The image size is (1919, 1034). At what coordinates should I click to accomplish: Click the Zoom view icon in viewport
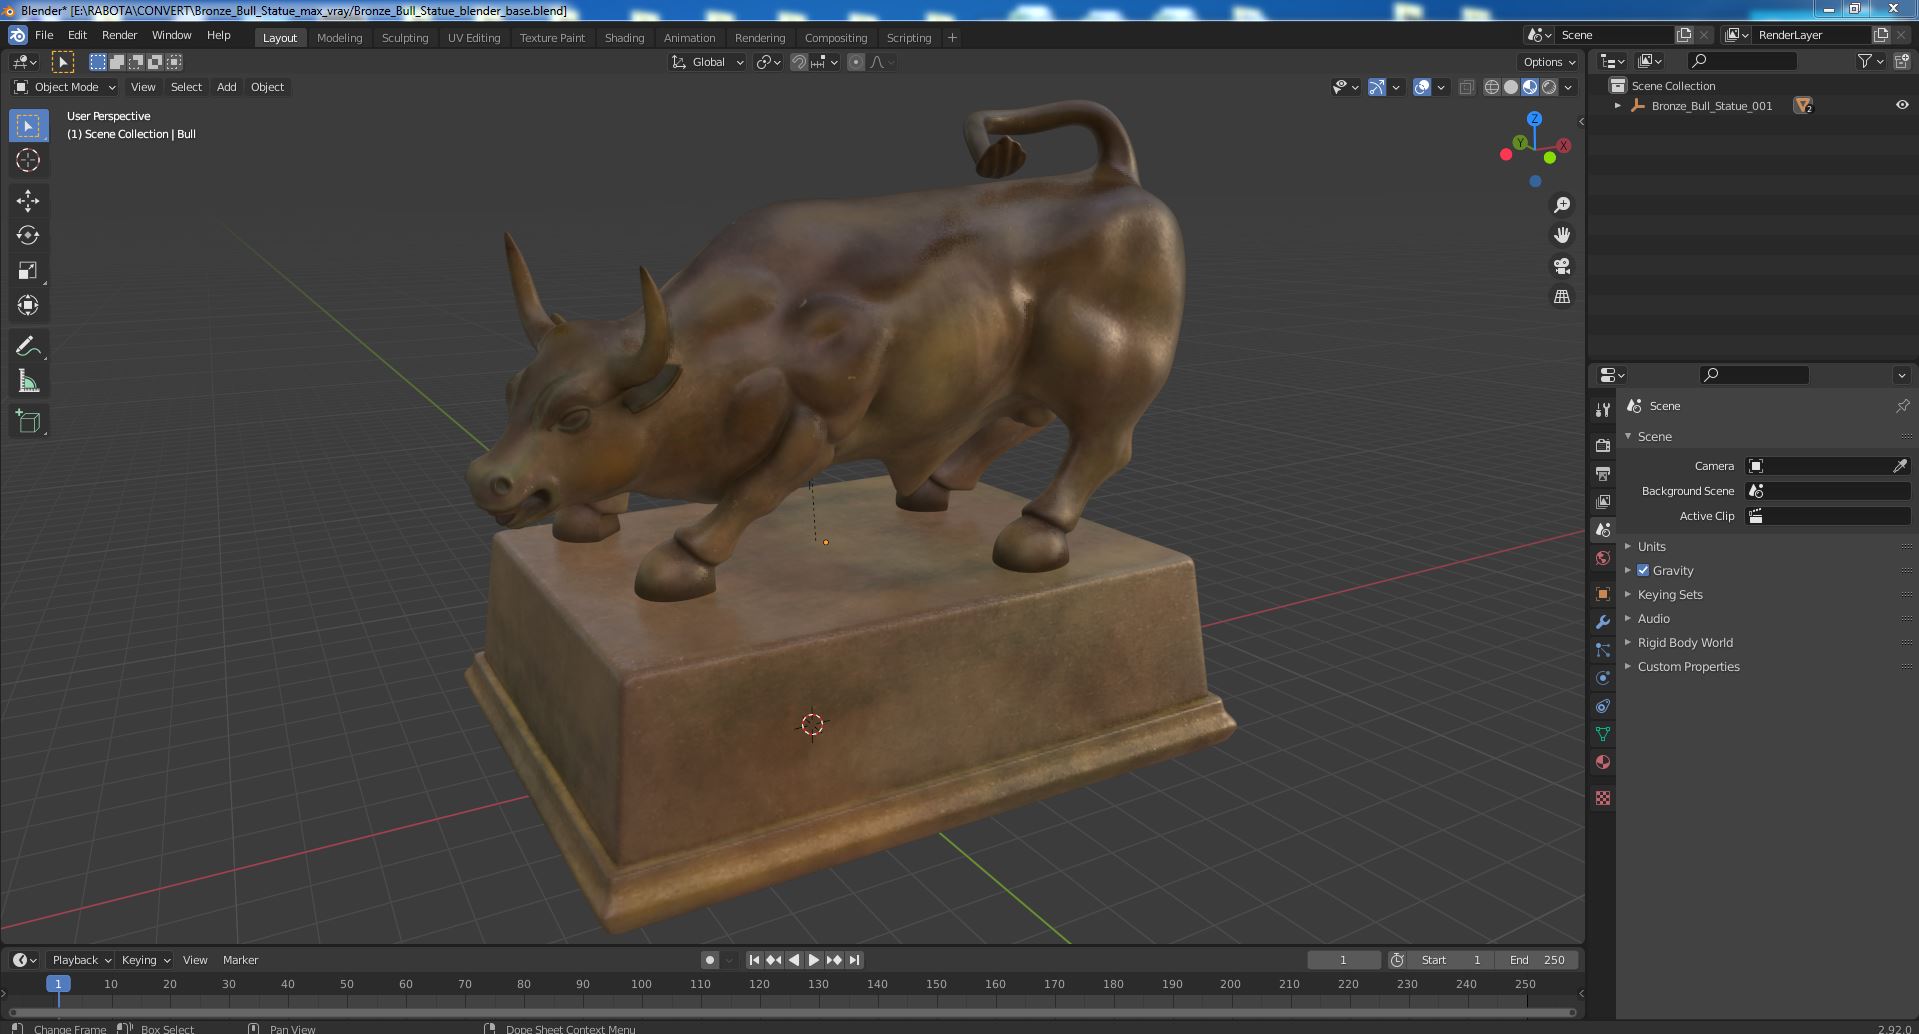pos(1562,205)
